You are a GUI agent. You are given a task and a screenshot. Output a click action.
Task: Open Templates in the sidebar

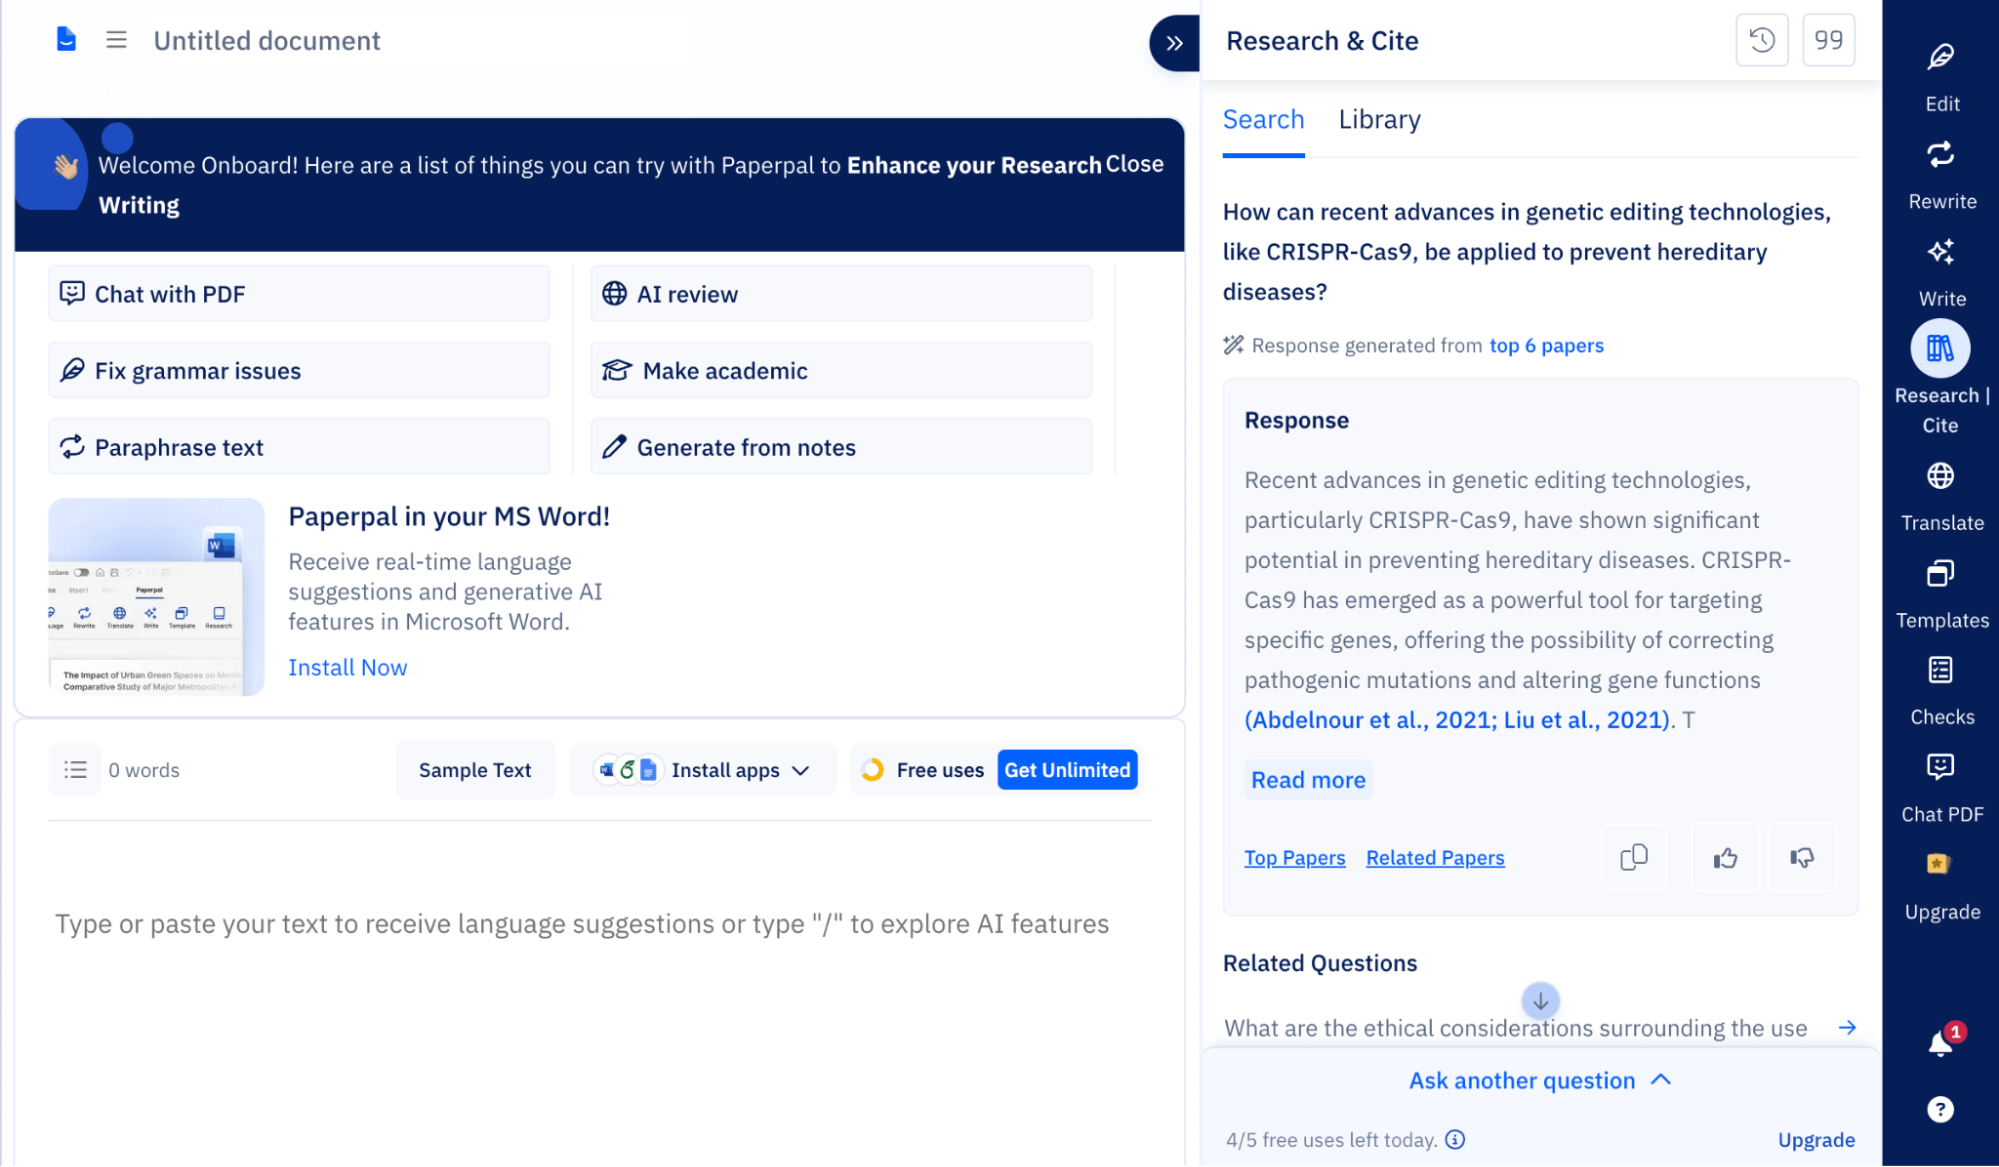click(1941, 594)
